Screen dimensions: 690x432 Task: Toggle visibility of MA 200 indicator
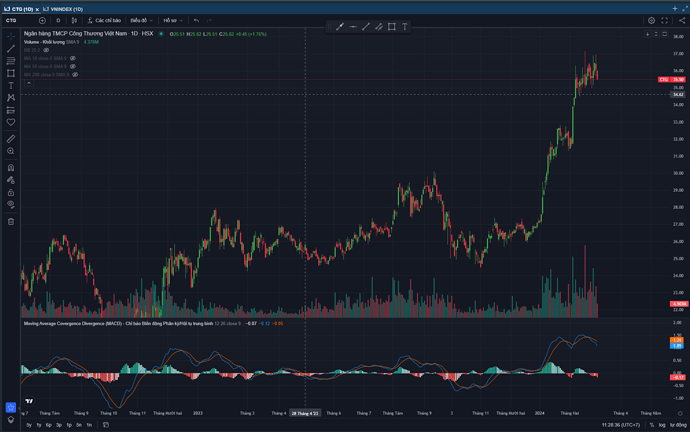click(75, 74)
